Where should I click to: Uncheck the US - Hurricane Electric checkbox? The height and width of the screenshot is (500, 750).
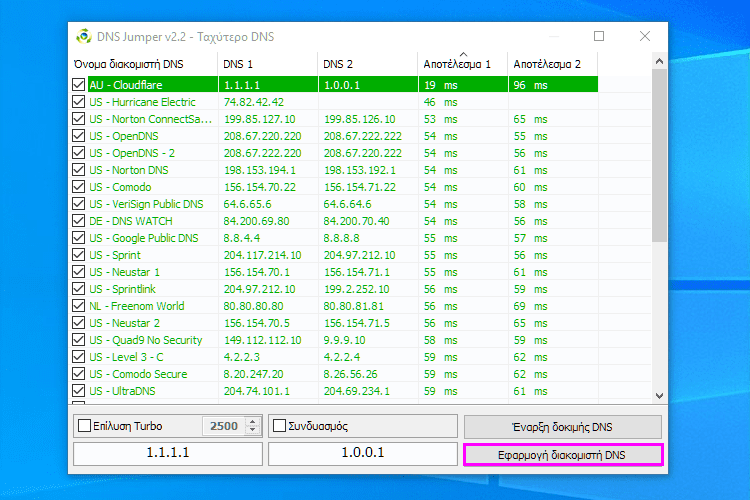tap(78, 101)
